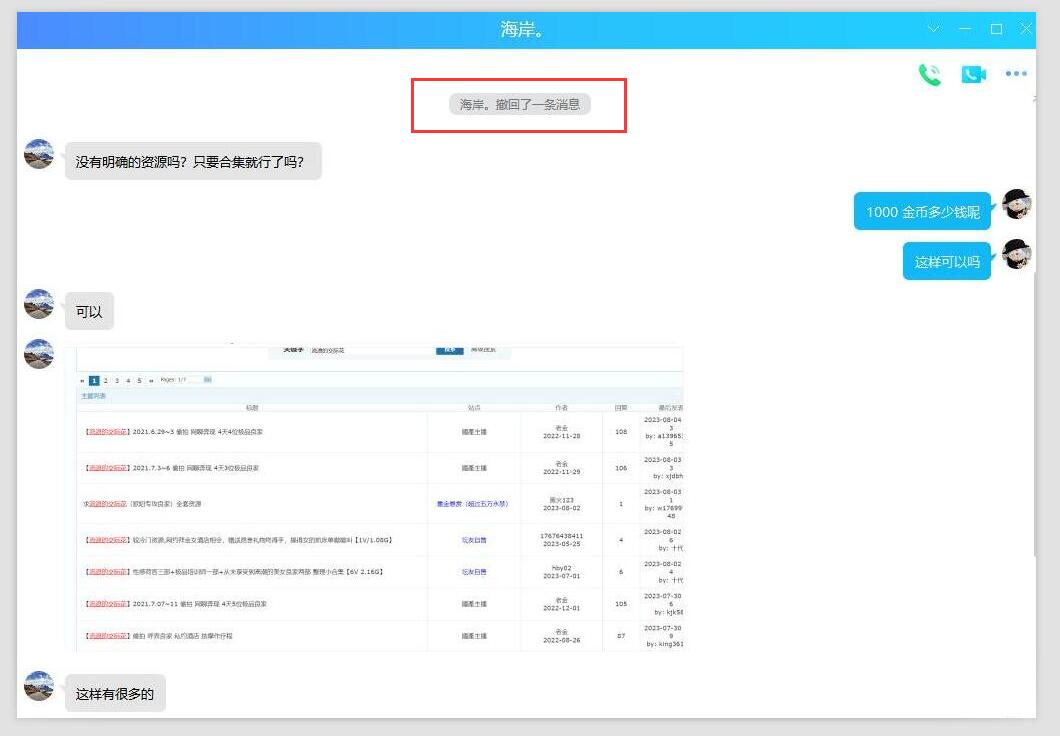Click your avatar beside "1000 金币多少钱呢"
This screenshot has height=736, width=1060.
click(x=1017, y=204)
